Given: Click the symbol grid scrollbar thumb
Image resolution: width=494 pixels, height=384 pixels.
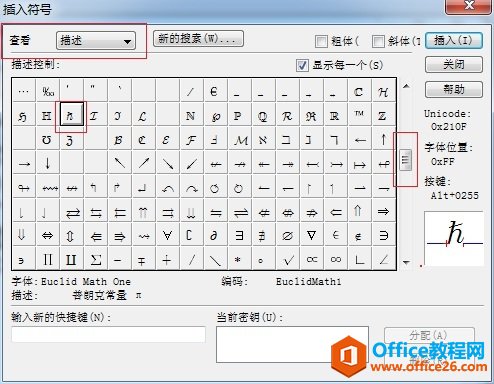Looking at the screenshot, I should click(x=406, y=160).
